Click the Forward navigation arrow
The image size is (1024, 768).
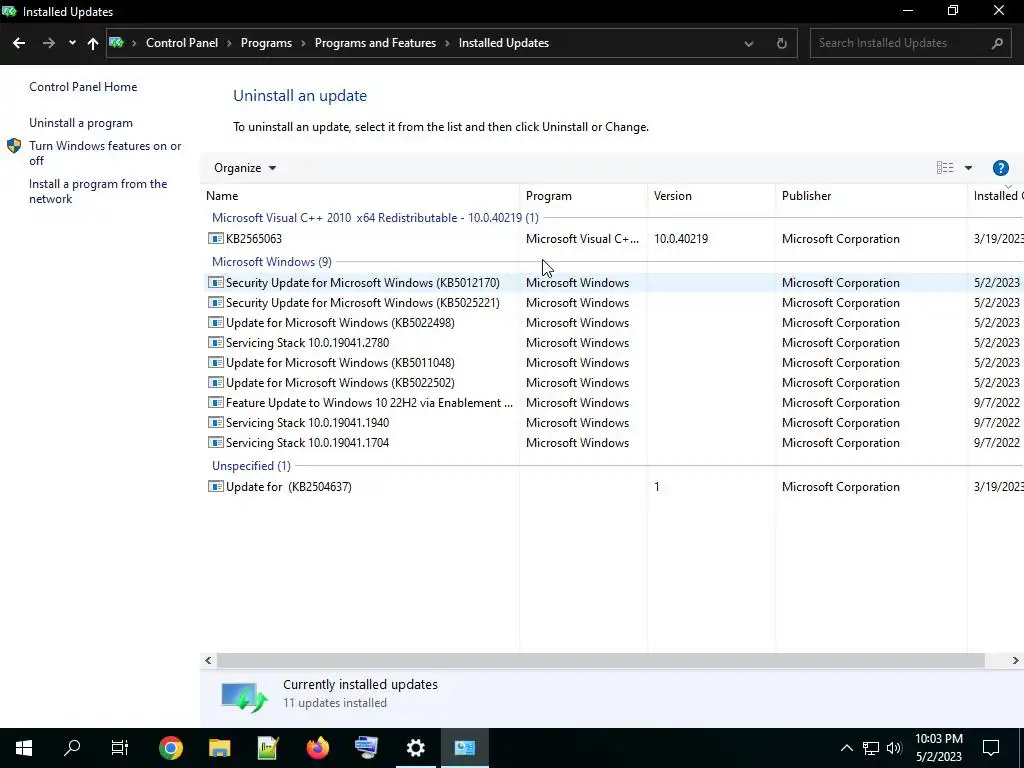48,43
